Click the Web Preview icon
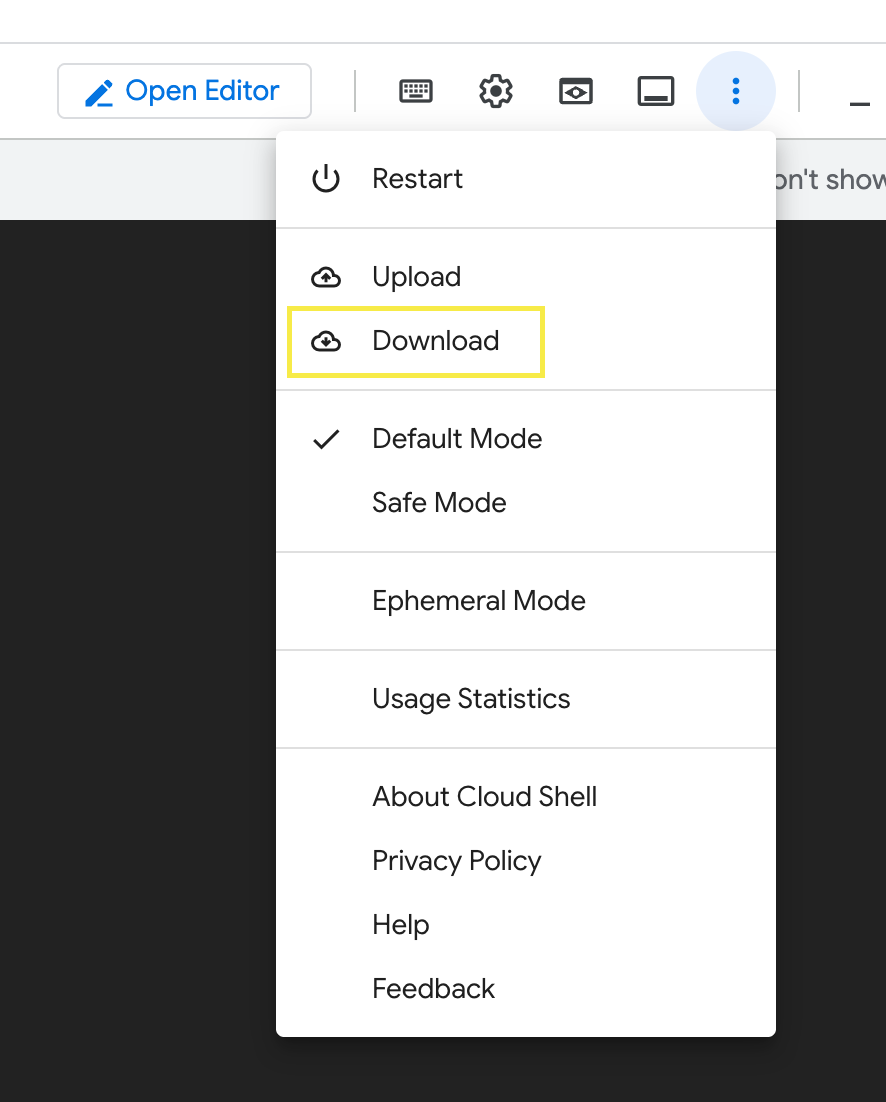 [576, 91]
